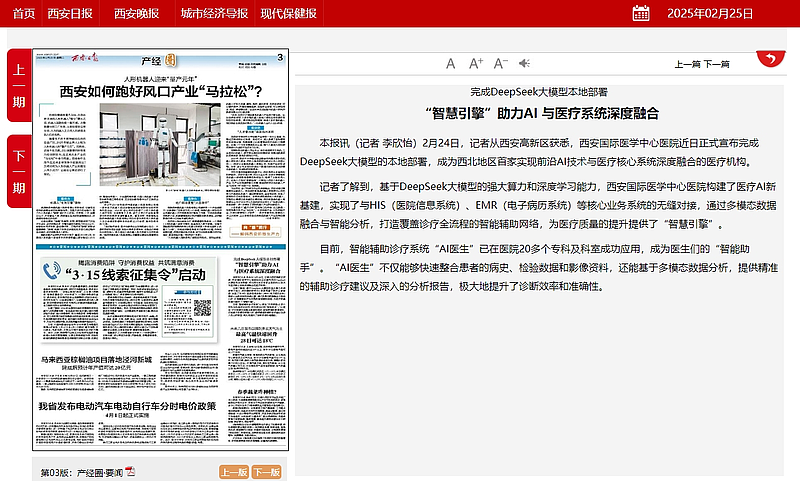
Task: Click subtitle 完成DeepSeek大模型本地部署
Action: click(539, 92)
